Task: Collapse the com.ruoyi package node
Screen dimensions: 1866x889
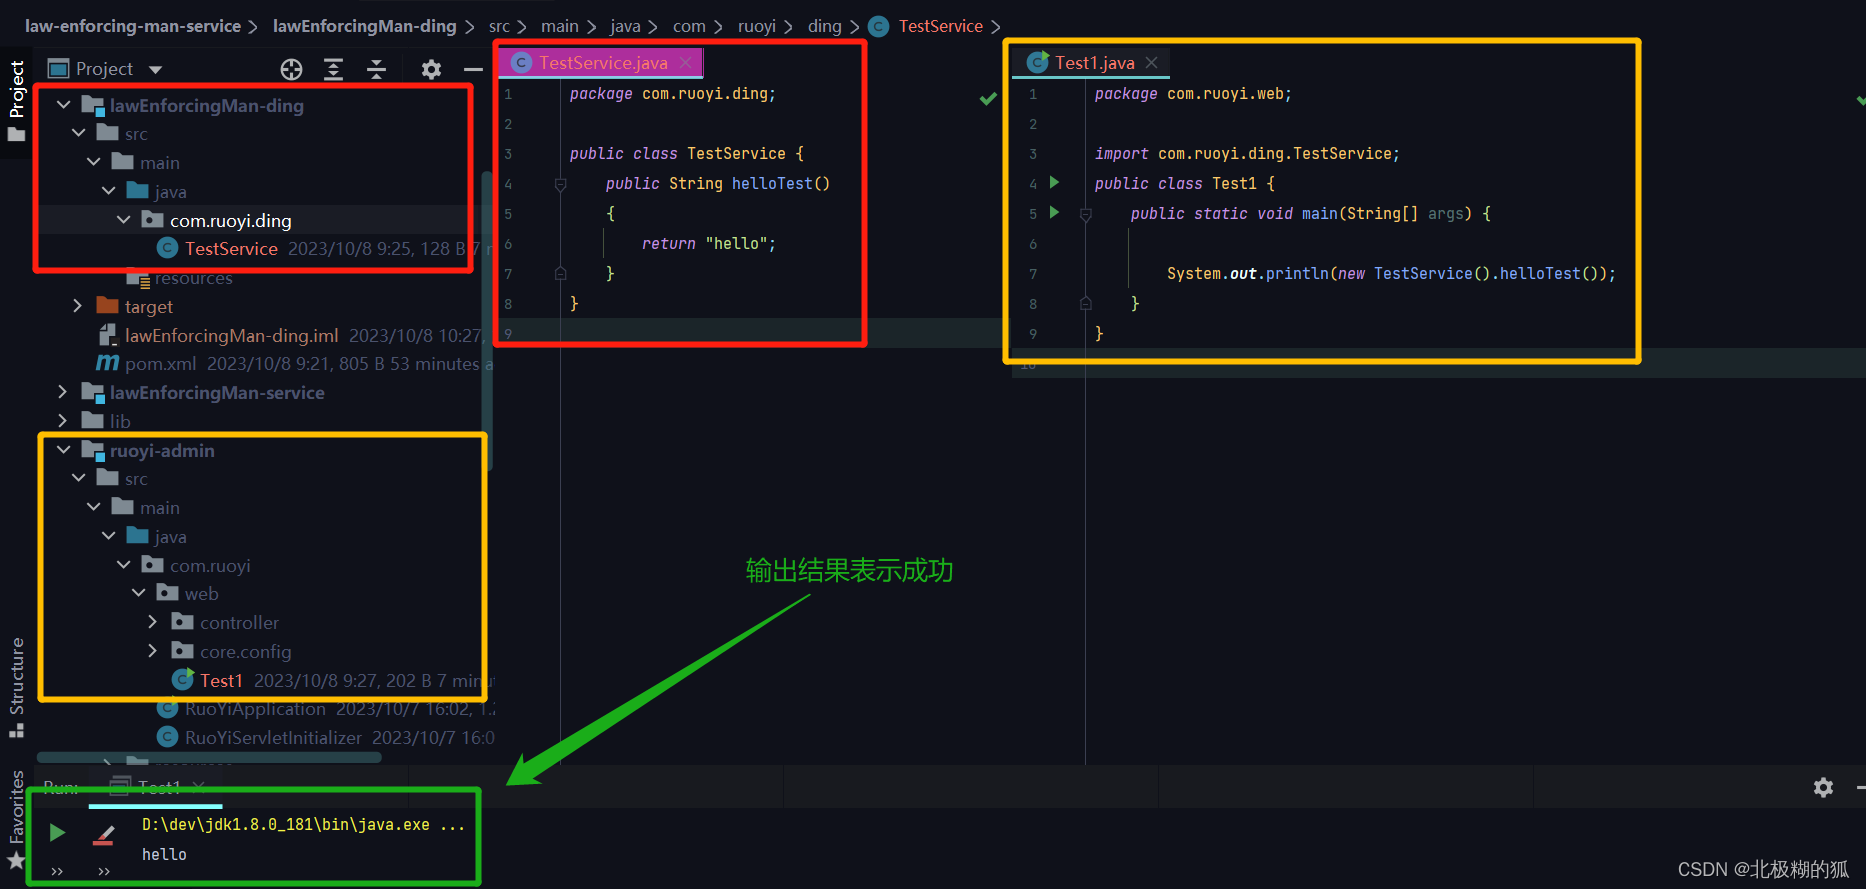Action: click(124, 564)
